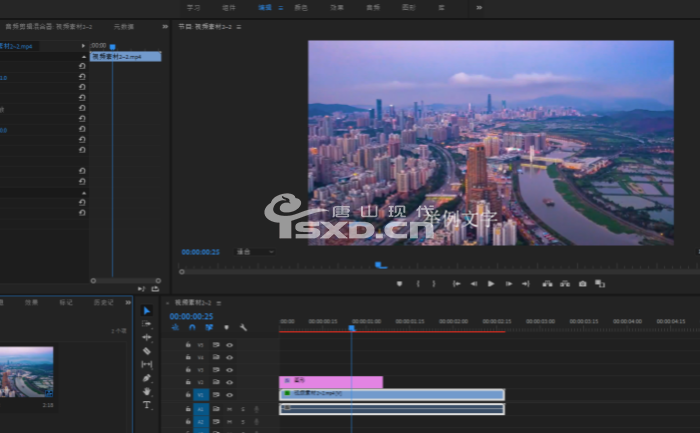Click export icon at bottom of Effect Controls
Image resolution: width=700 pixels, height=433 pixels.
tap(155, 289)
